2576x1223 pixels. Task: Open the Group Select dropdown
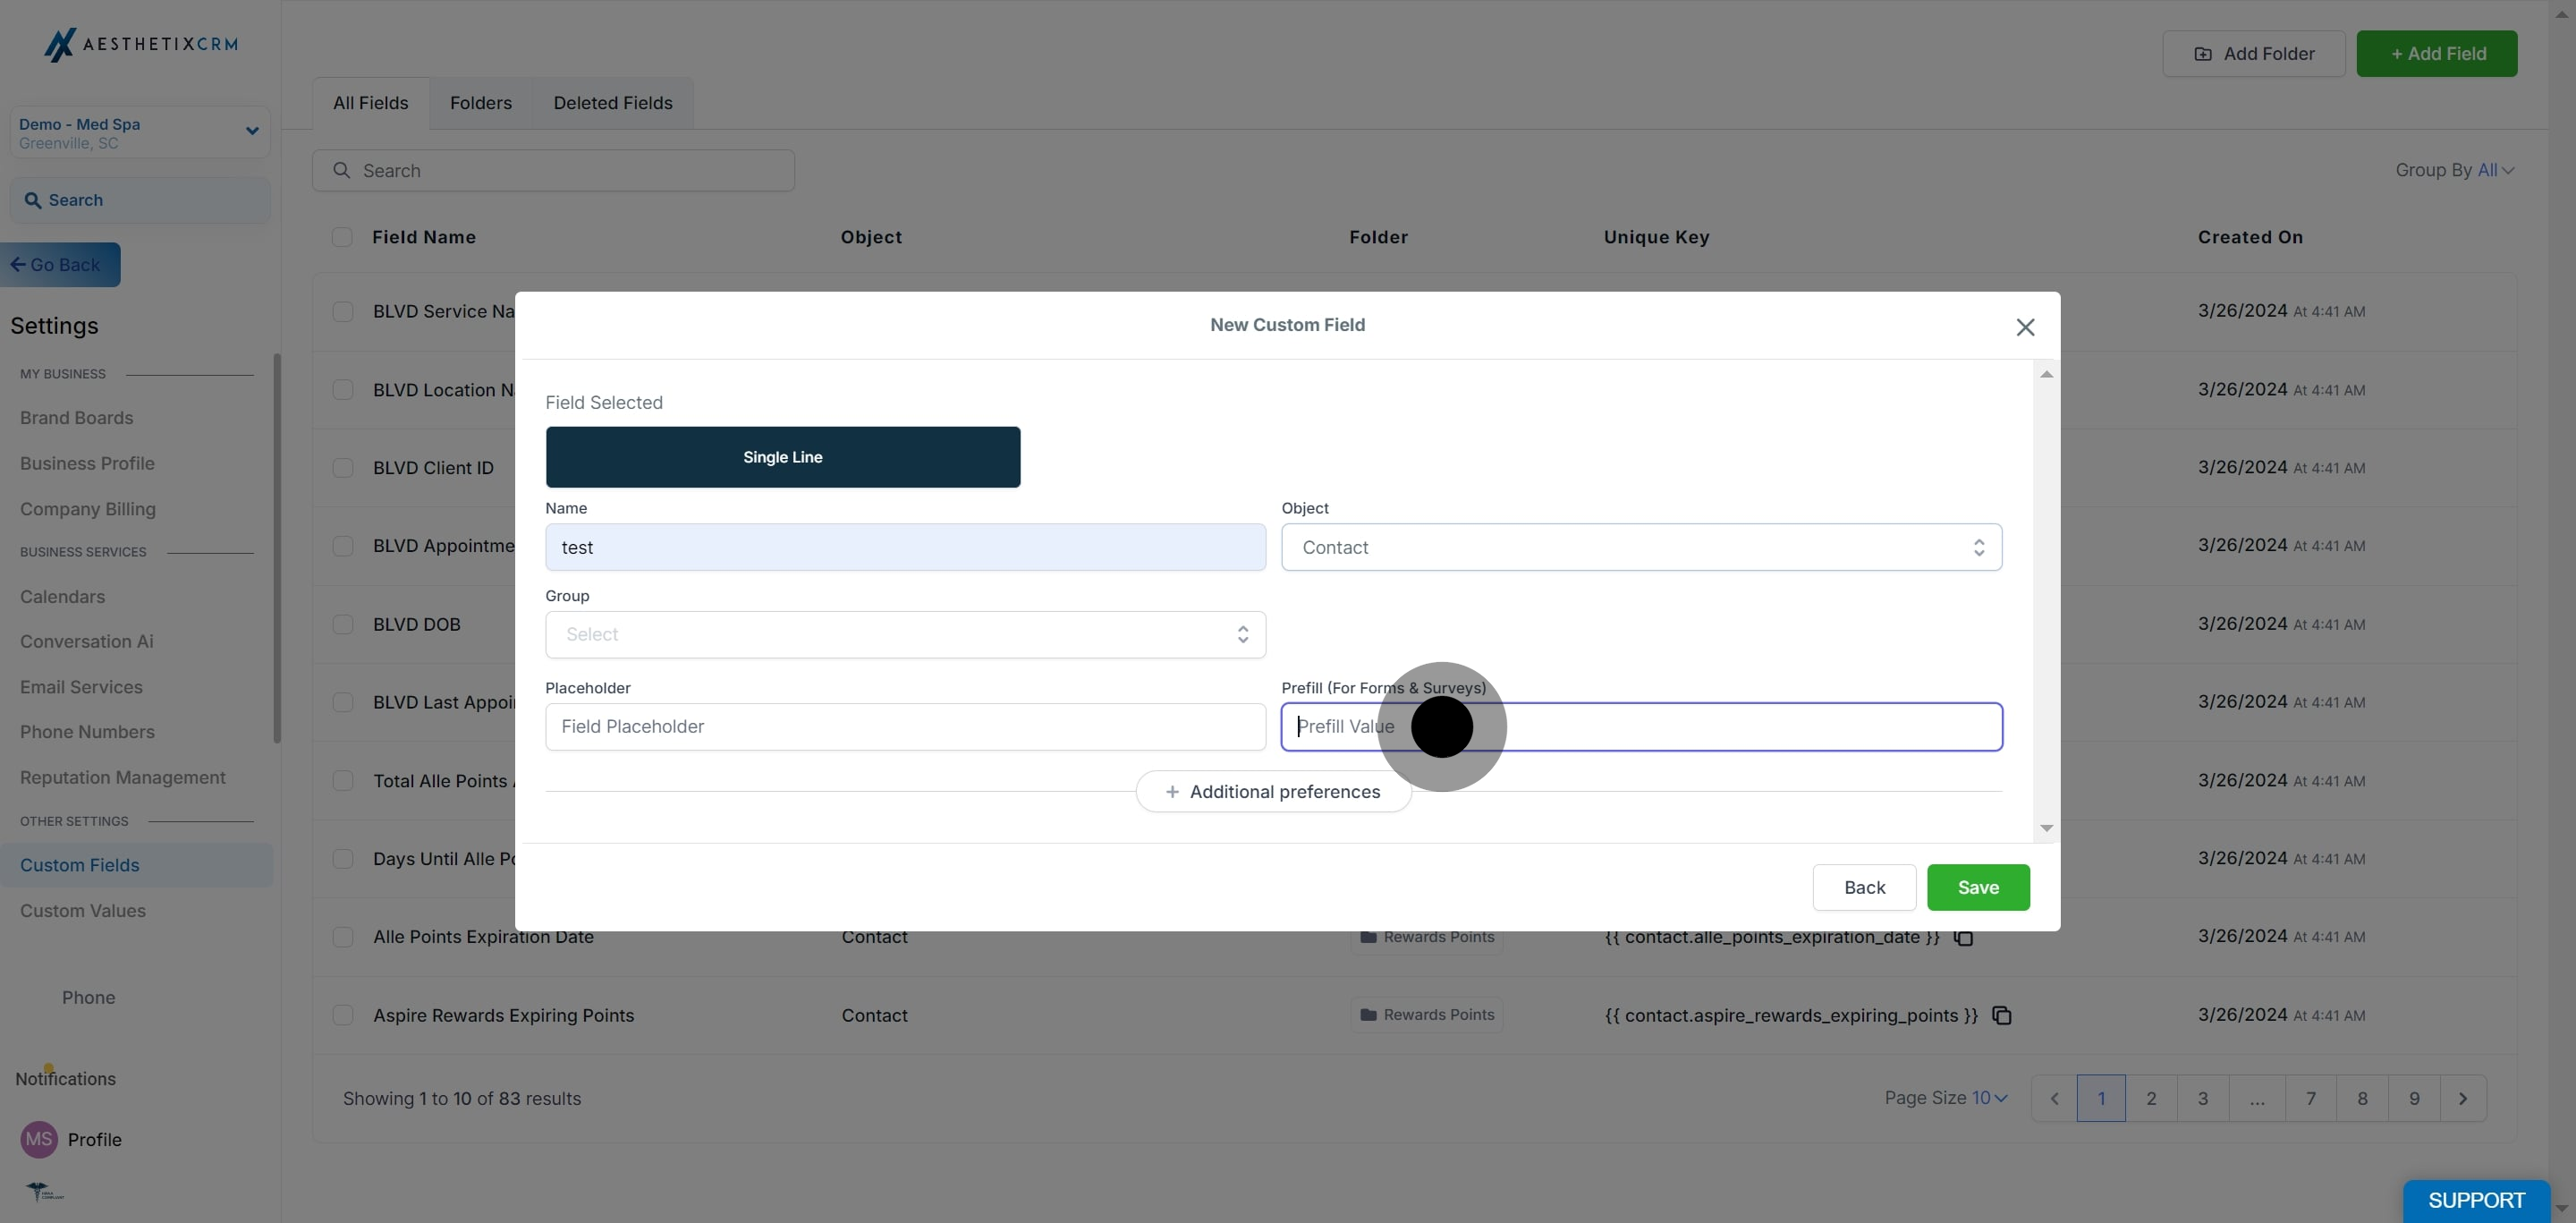(x=905, y=634)
